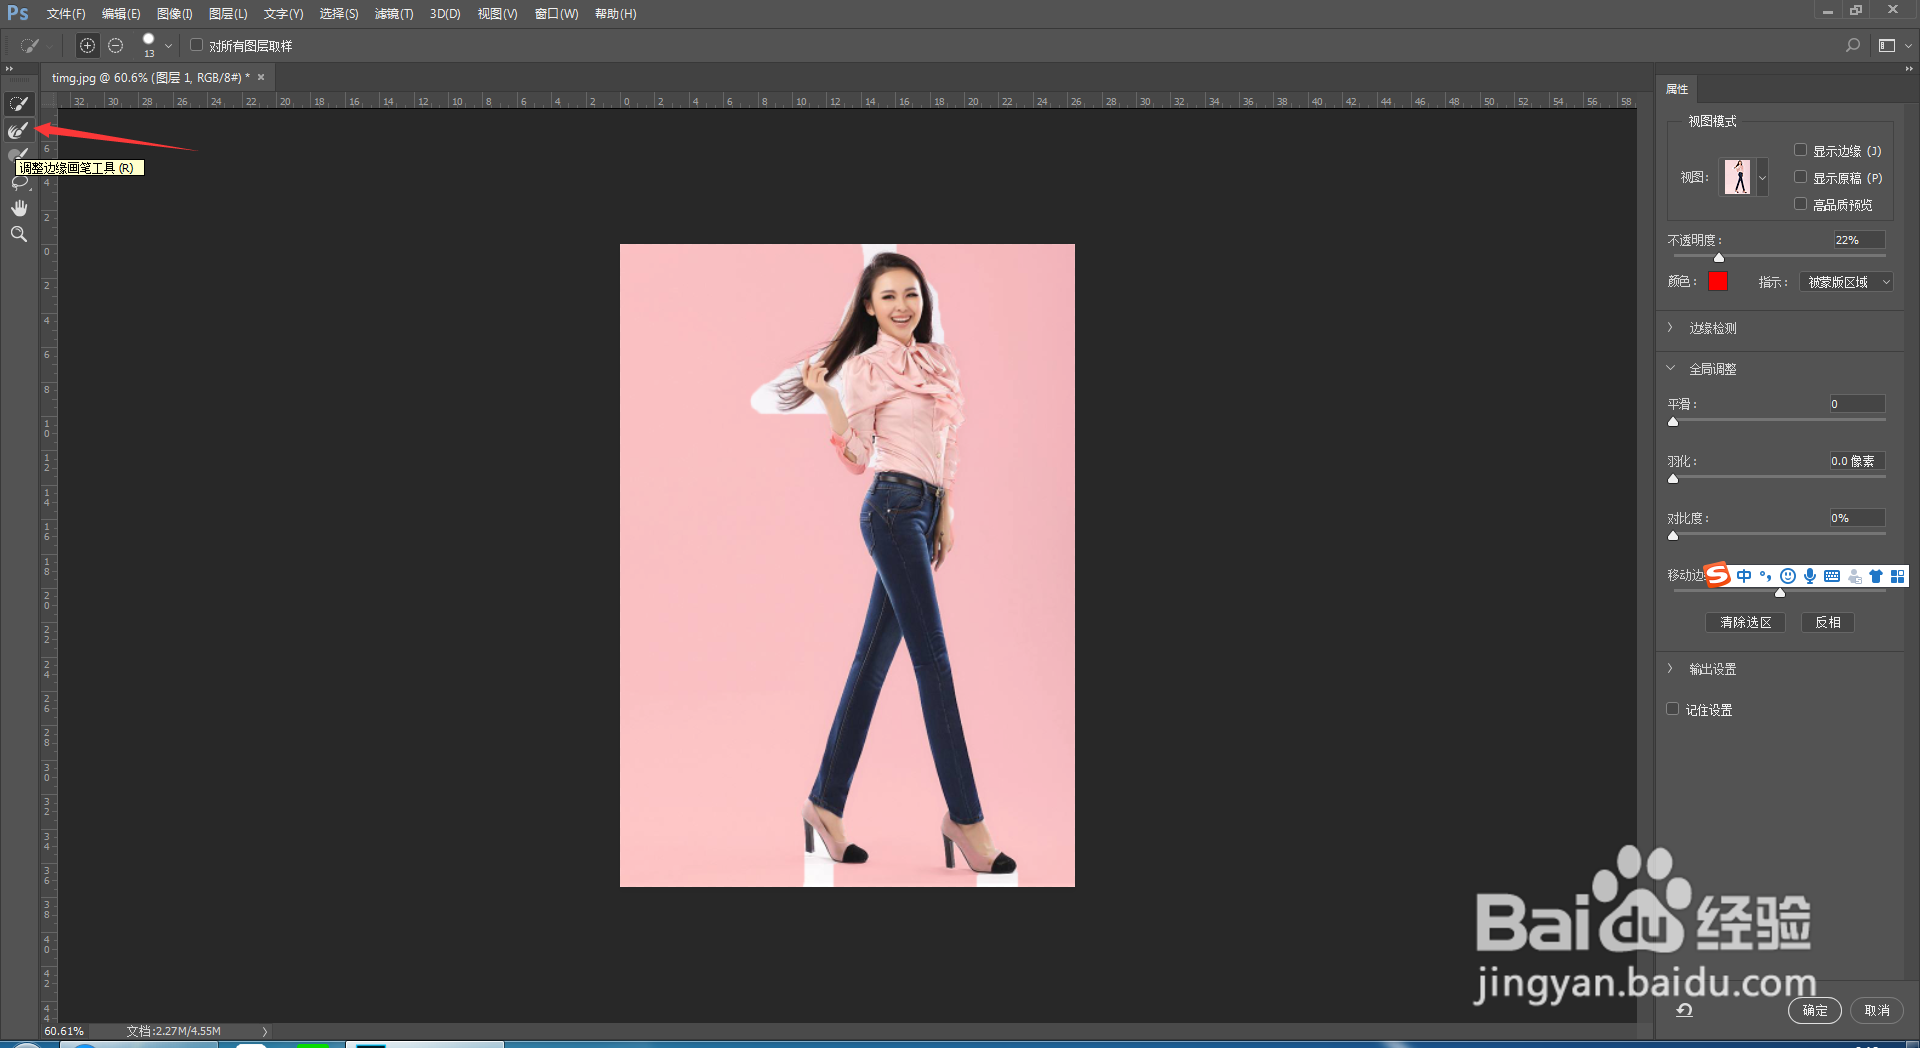
Task: Click the ruler origin corner box
Action: pyautogui.click(x=49, y=100)
